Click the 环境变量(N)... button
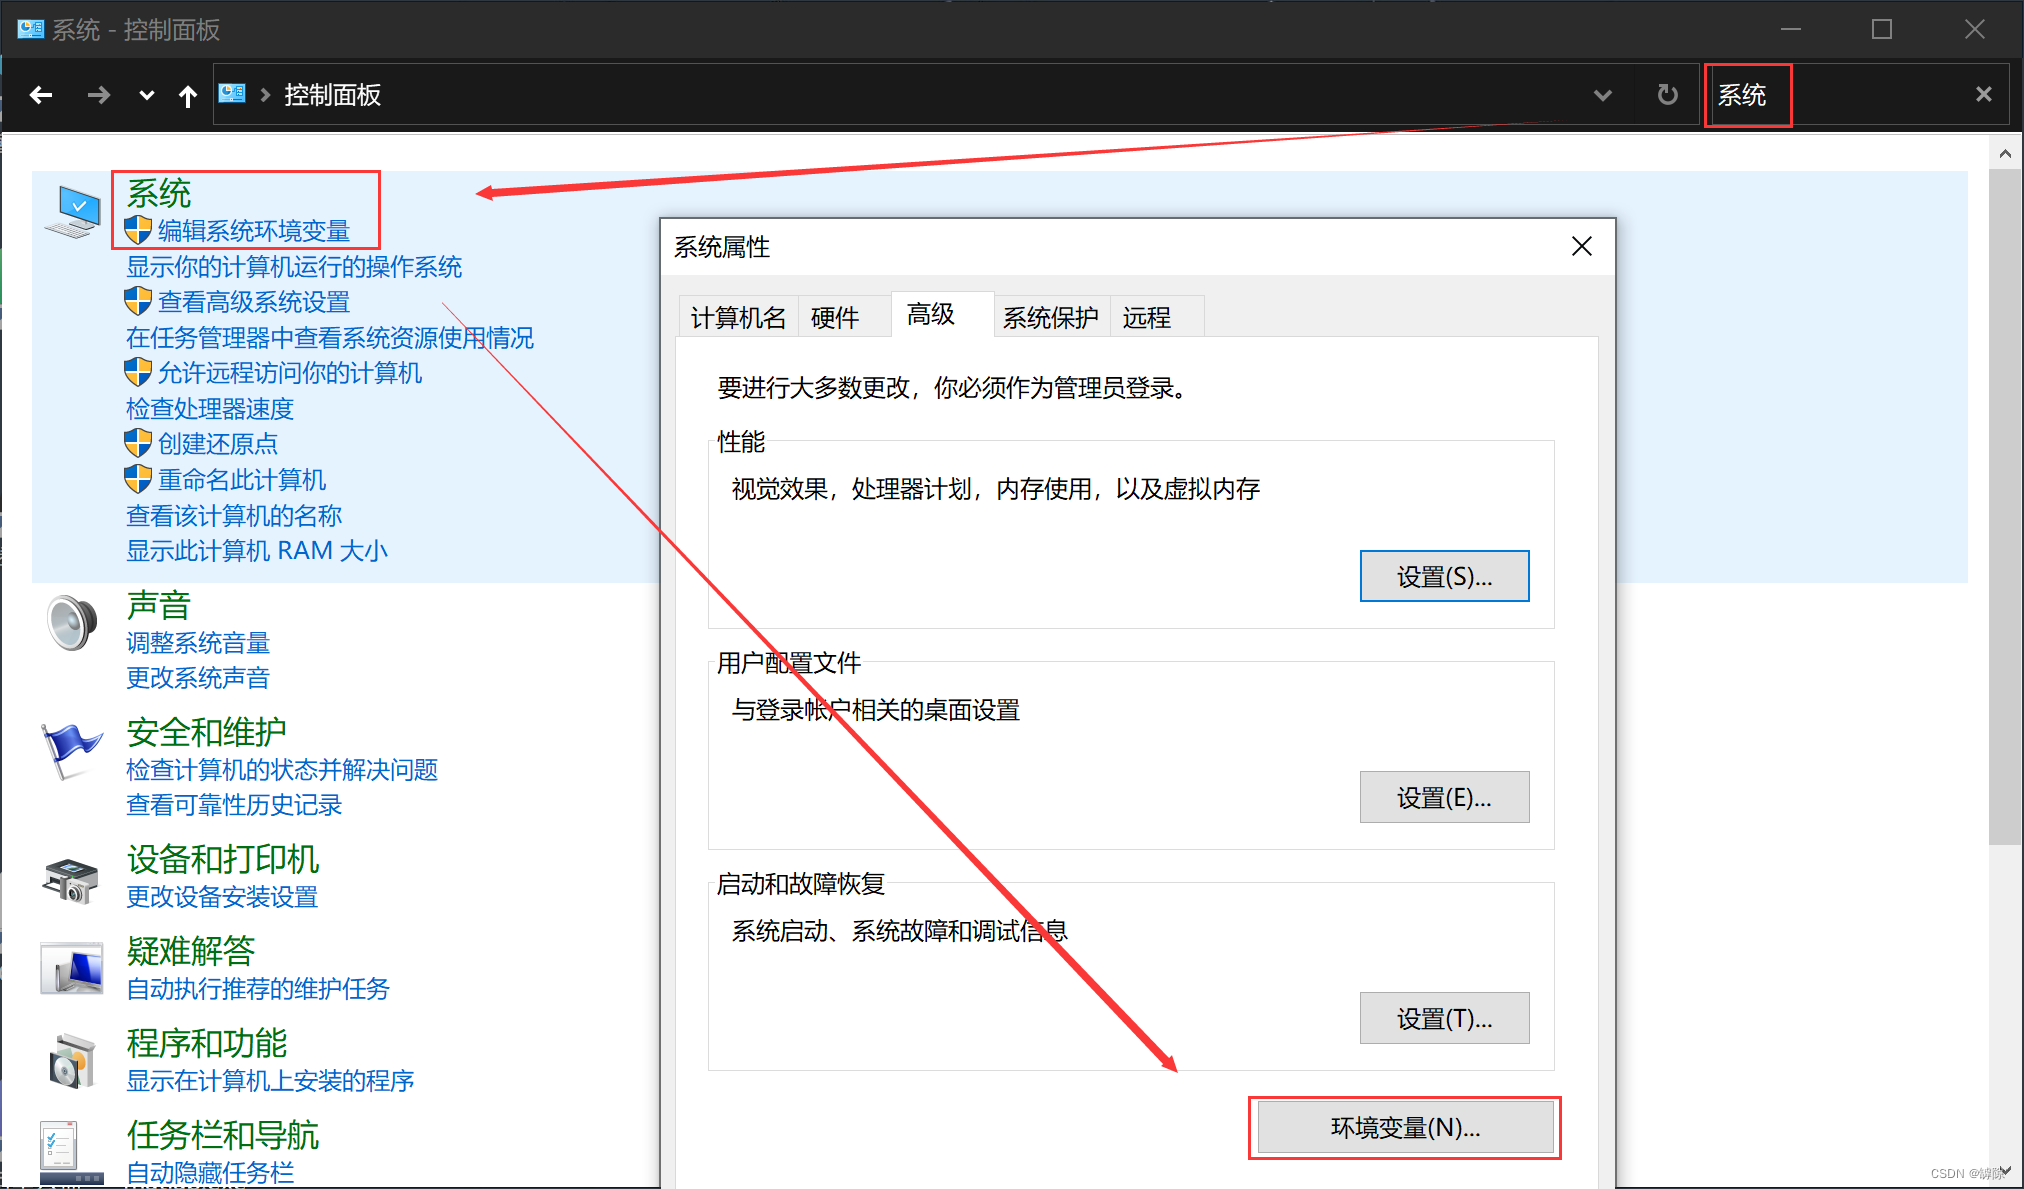Viewport: 2024px width, 1189px height. 1404,1128
